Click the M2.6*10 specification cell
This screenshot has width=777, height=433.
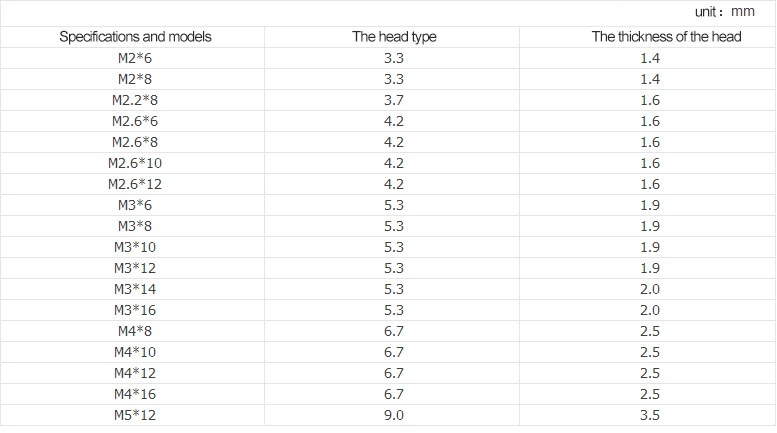point(135,163)
